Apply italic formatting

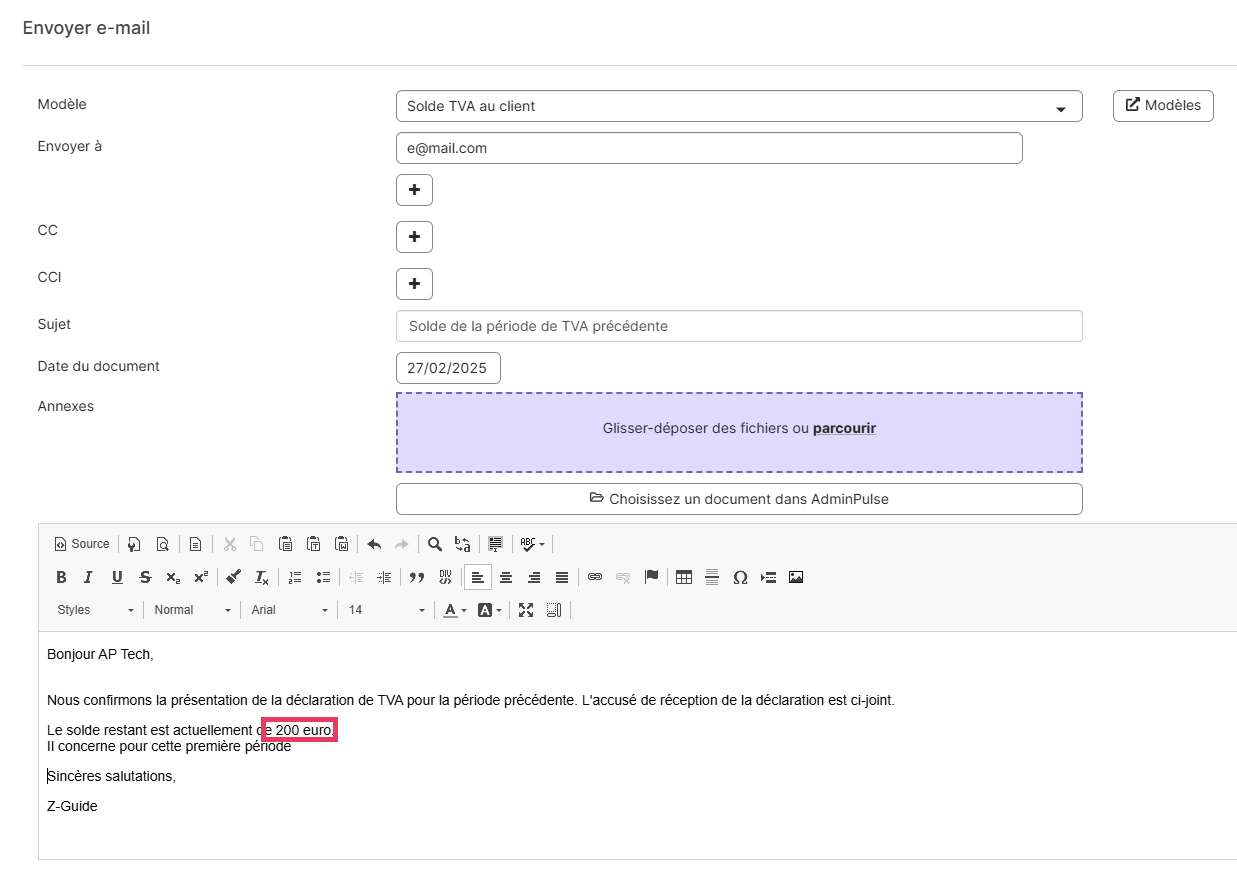(88, 577)
